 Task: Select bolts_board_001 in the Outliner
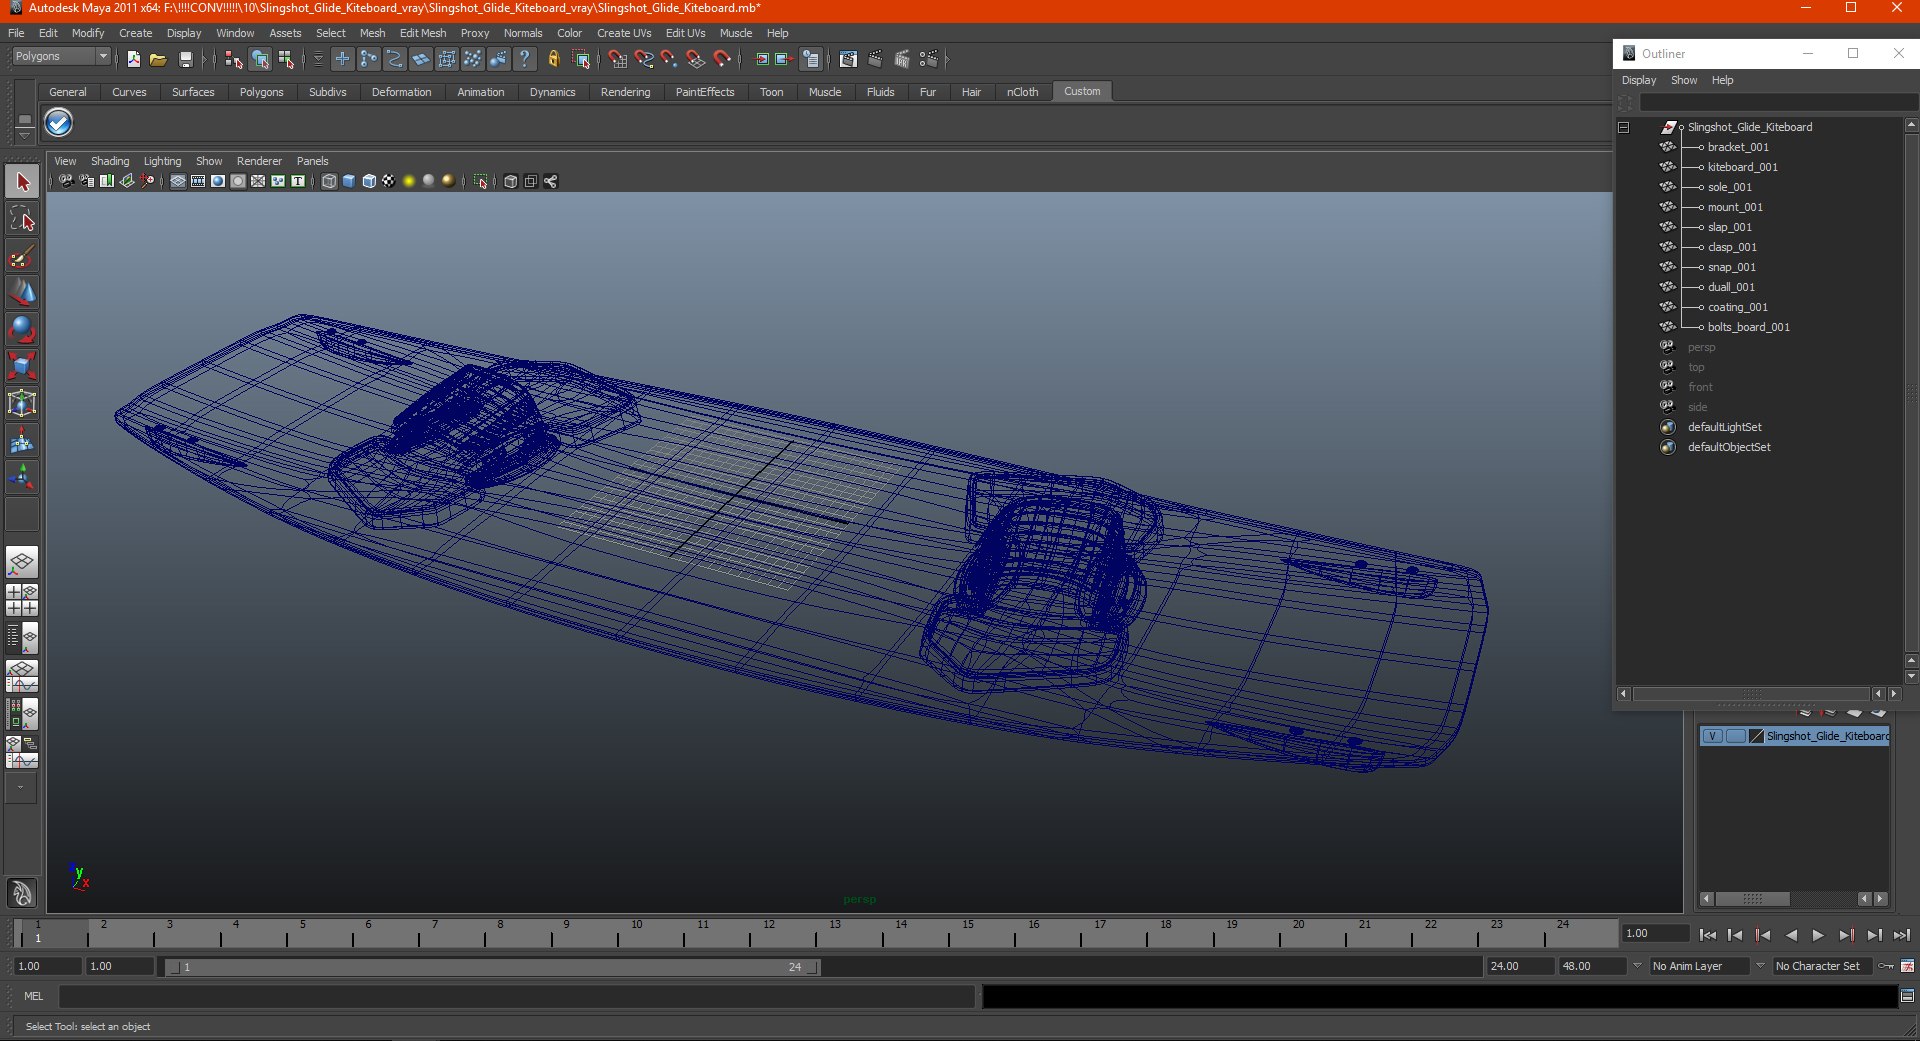(x=1748, y=328)
